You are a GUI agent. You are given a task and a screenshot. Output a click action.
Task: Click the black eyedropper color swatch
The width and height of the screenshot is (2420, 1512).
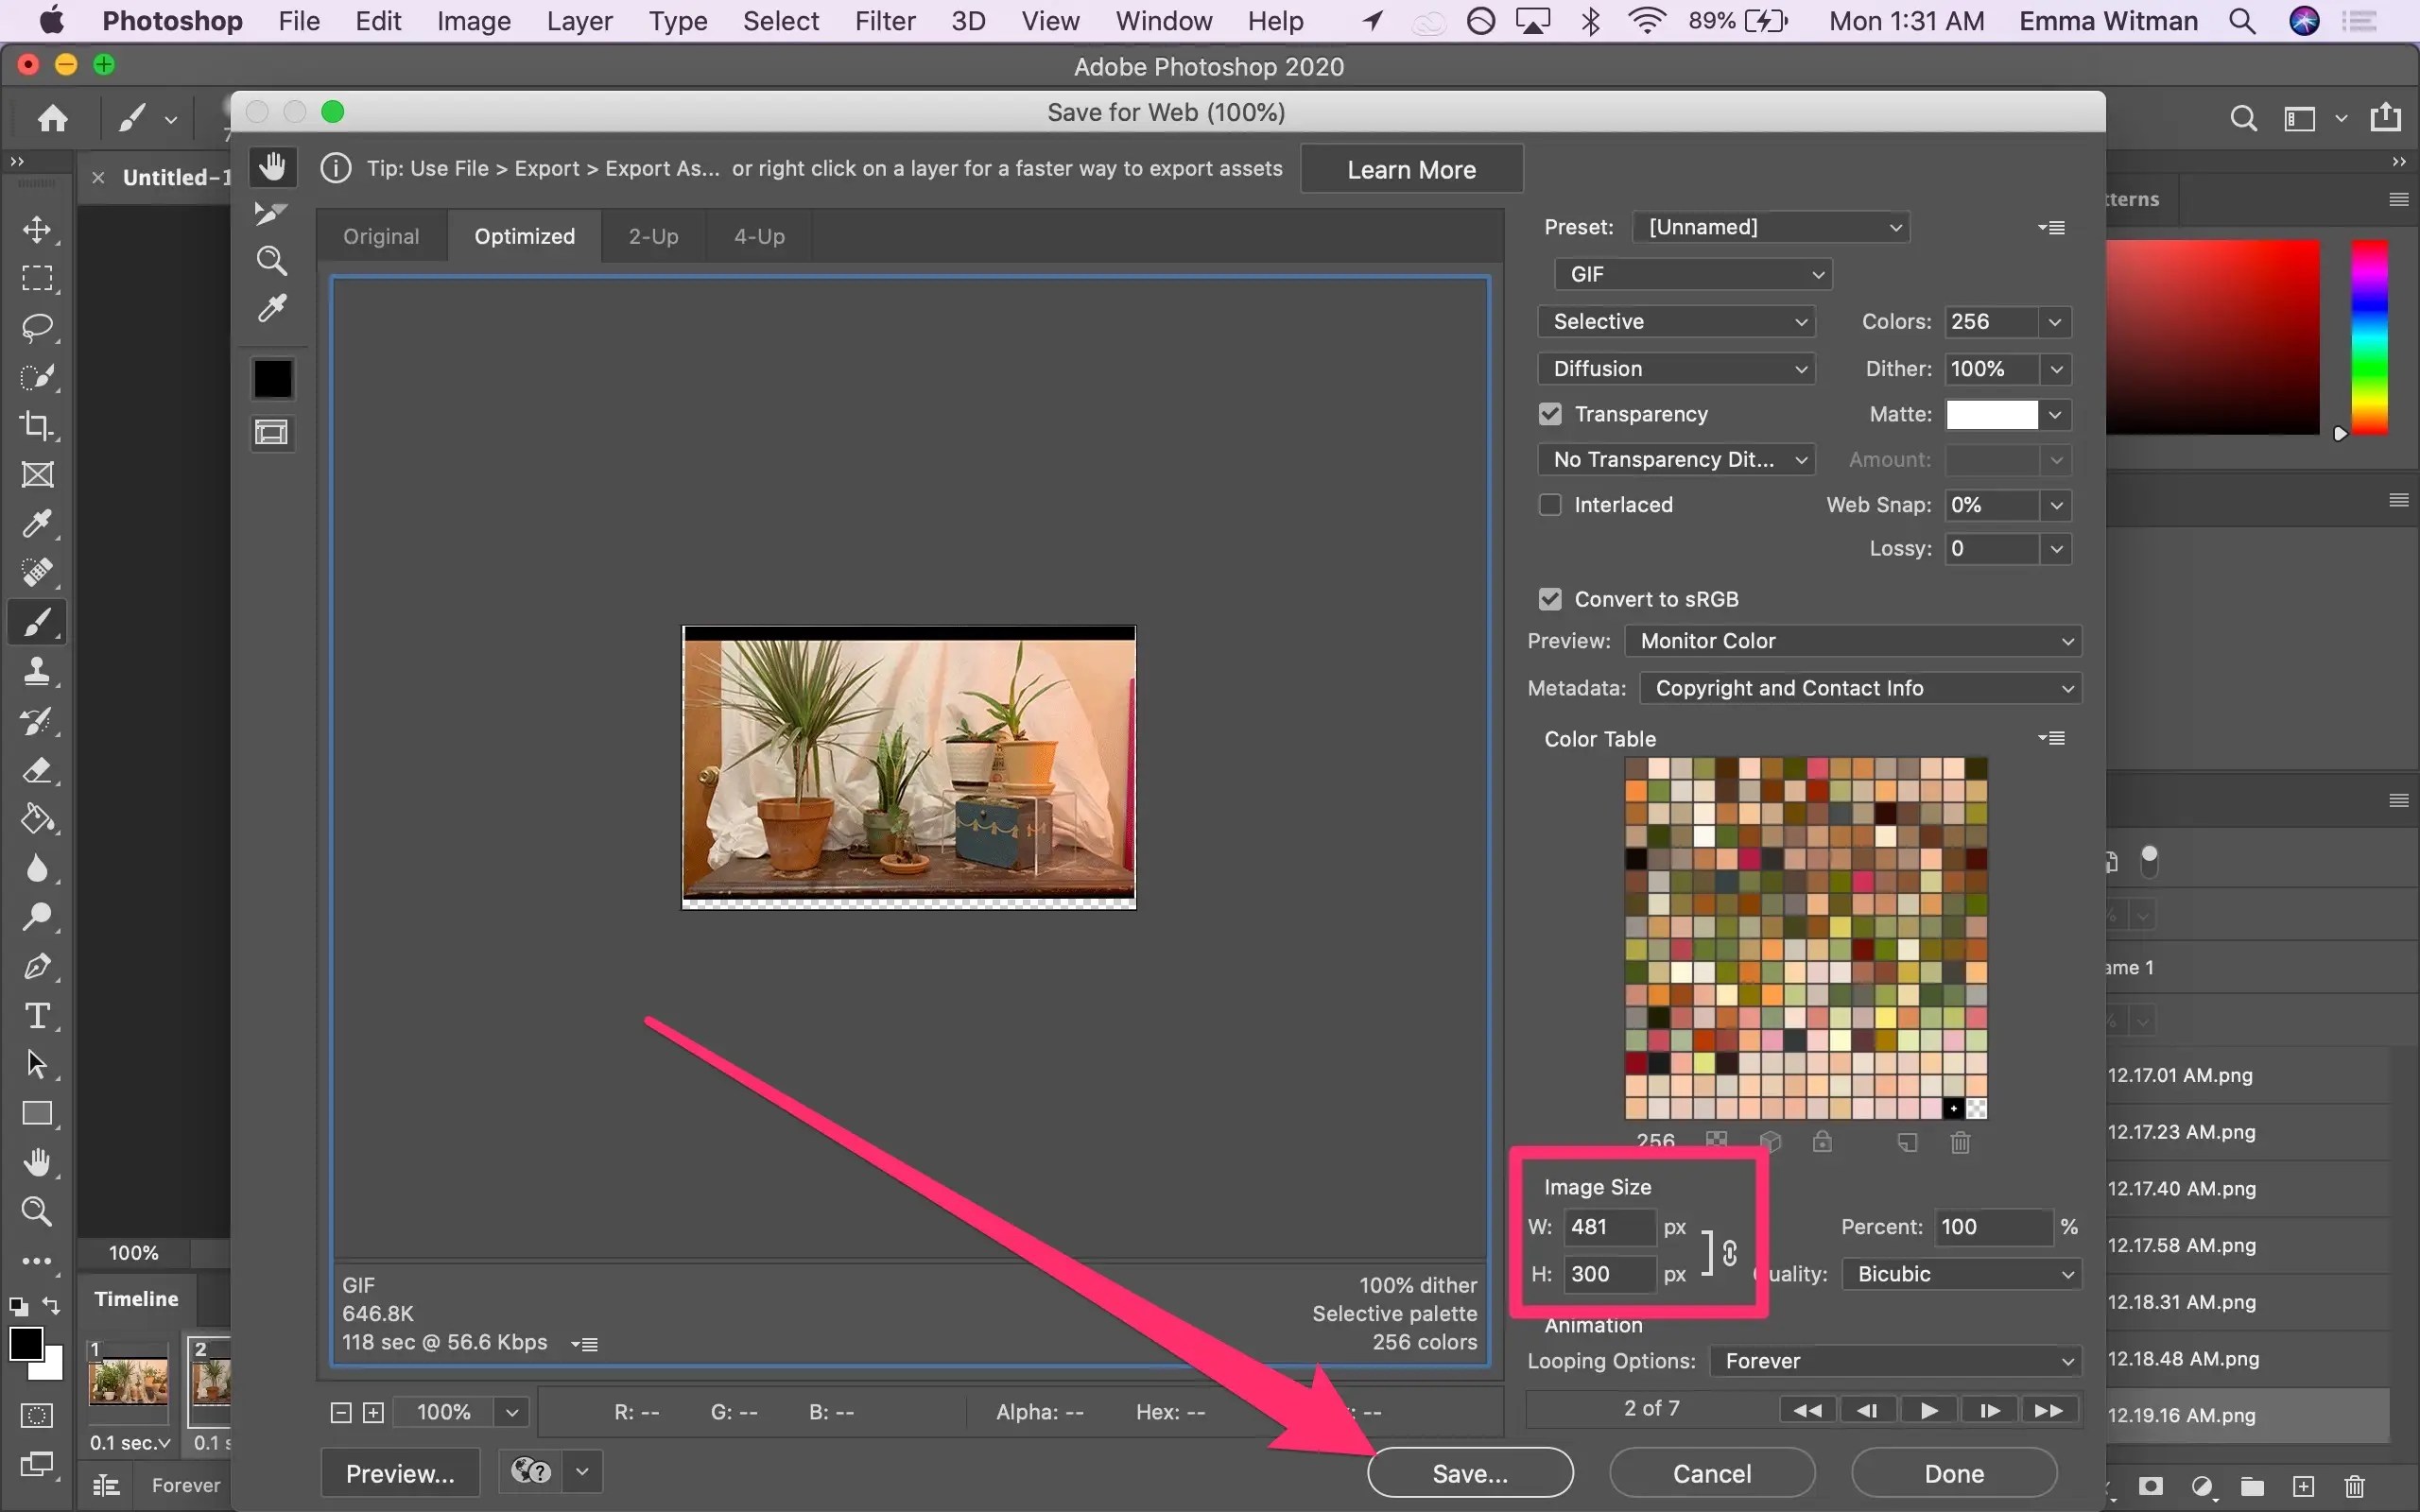tap(272, 379)
